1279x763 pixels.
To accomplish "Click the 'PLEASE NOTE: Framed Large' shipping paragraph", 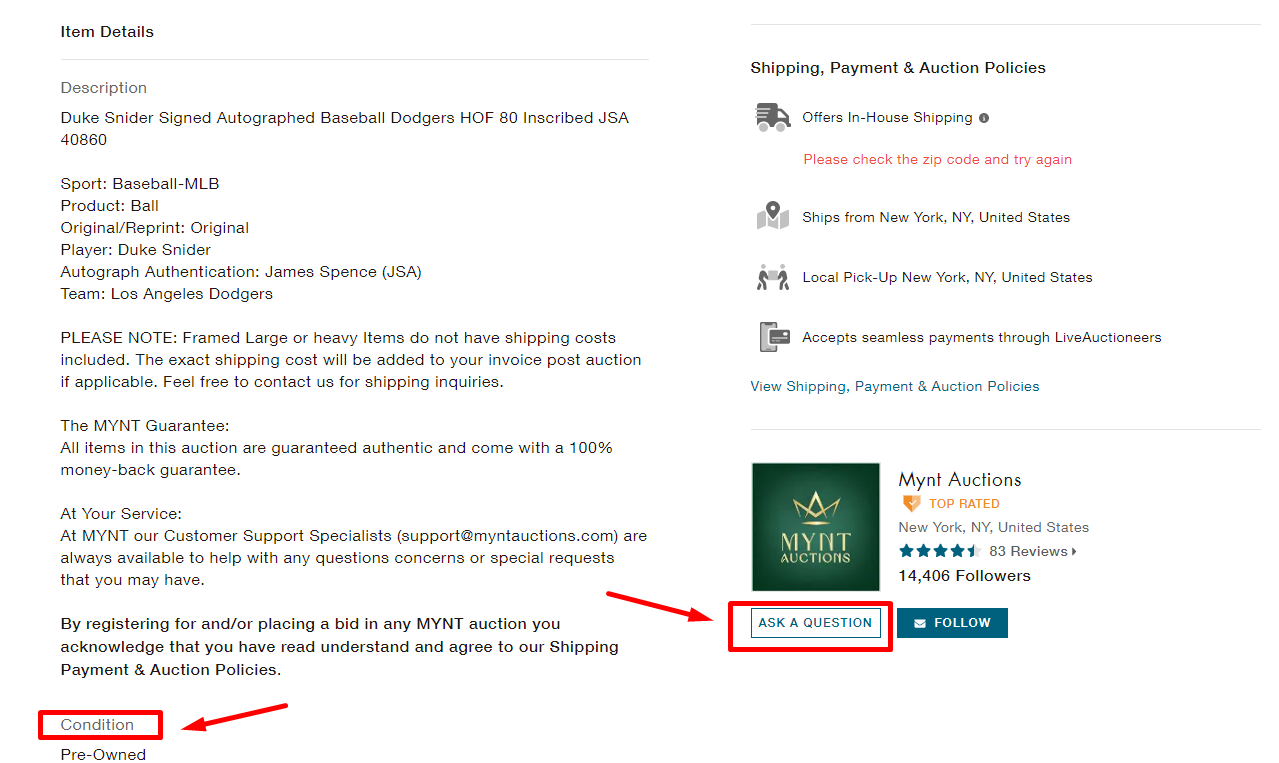I will [351, 360].
